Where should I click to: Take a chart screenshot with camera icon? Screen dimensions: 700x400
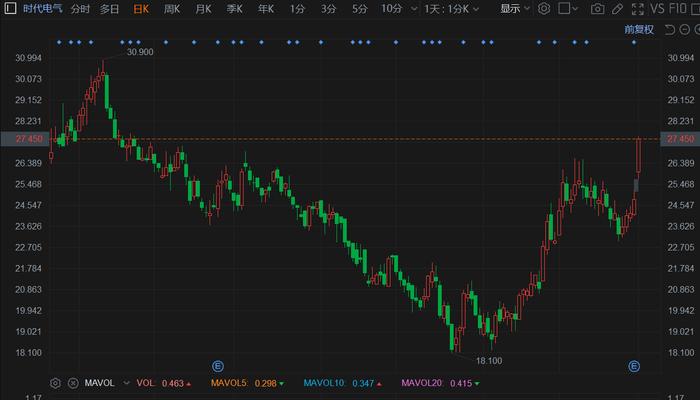[597, 9]
